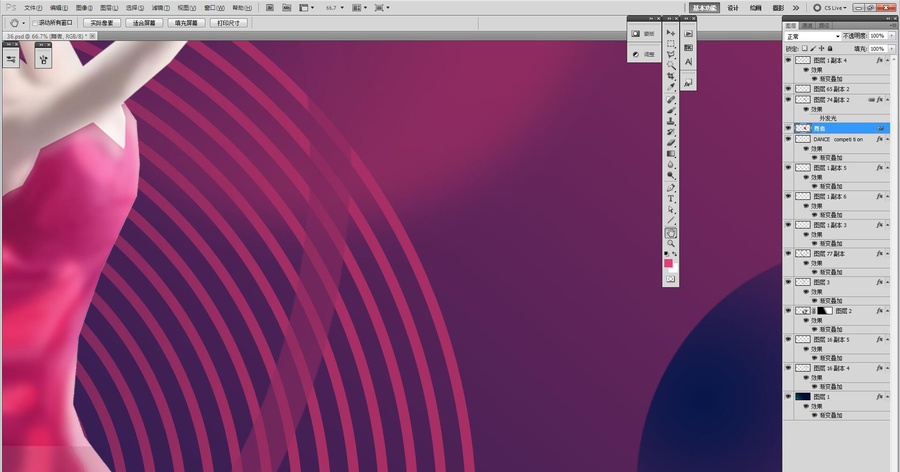Collapse effects of layer 图层 1 副本 4
The image size is (900, 472).
pyautogui.click(x=887, y=60)
